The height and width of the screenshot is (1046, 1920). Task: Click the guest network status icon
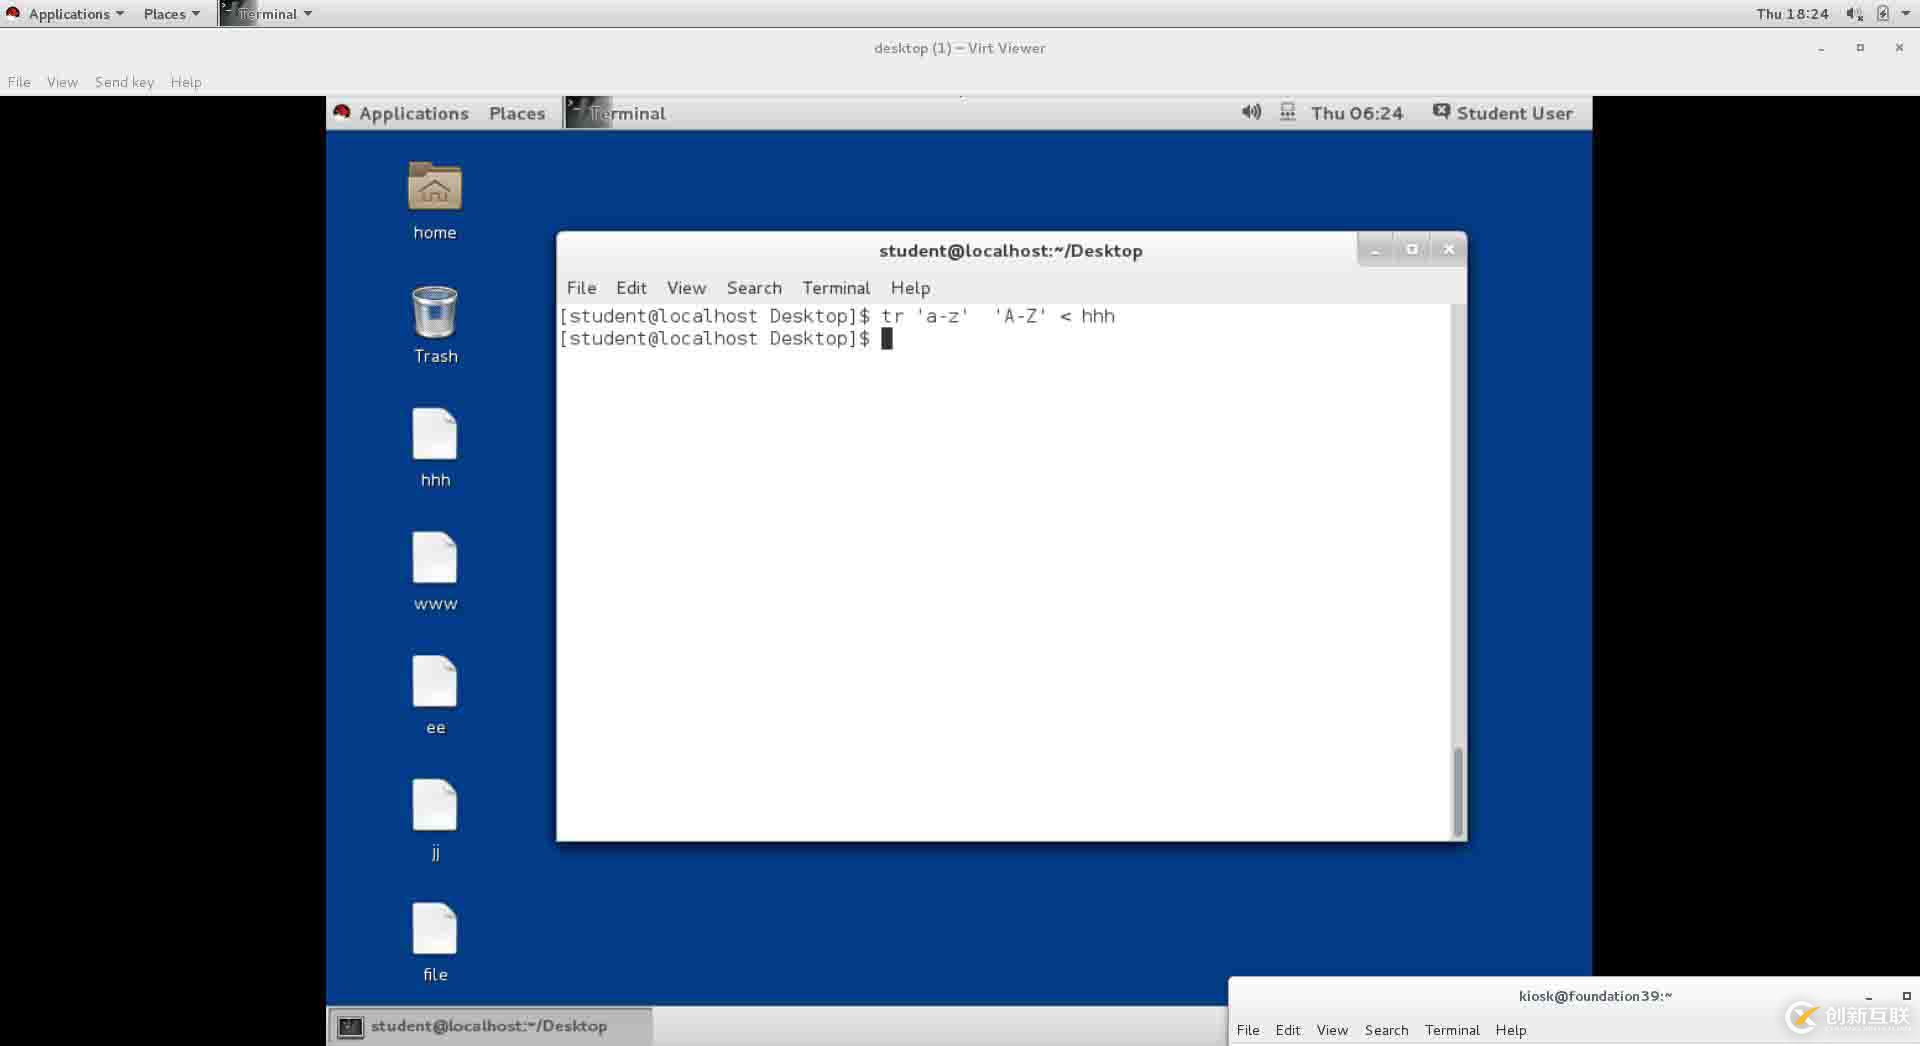click(1287, 112)
